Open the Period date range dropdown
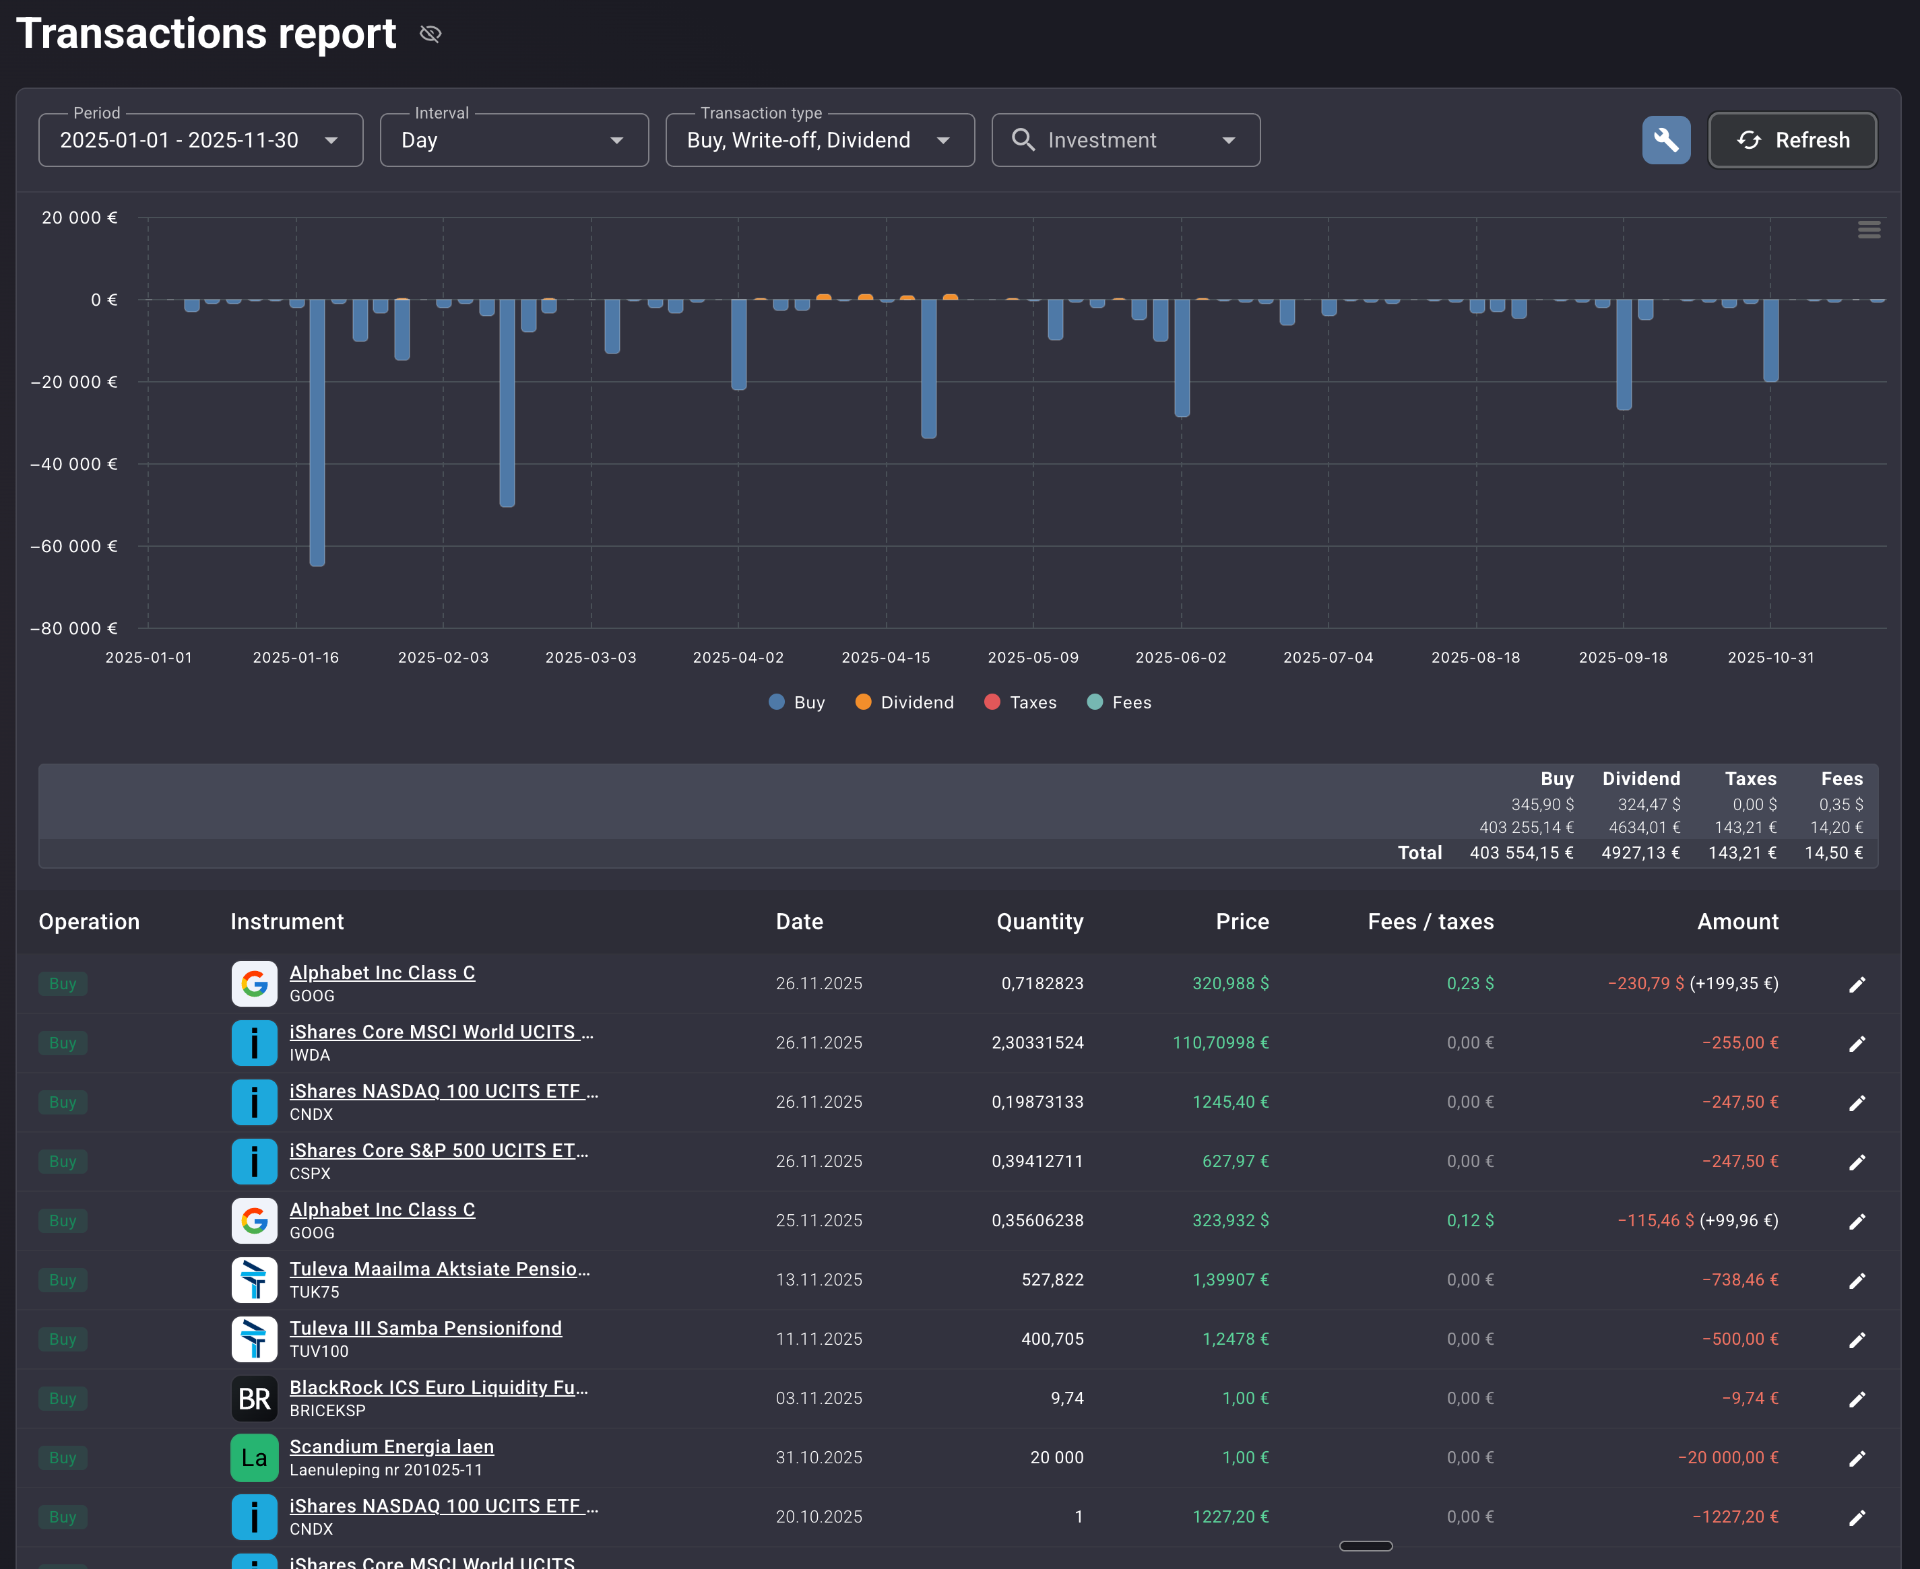This screenshot has height=1569, width=1920. coord(201,140)
